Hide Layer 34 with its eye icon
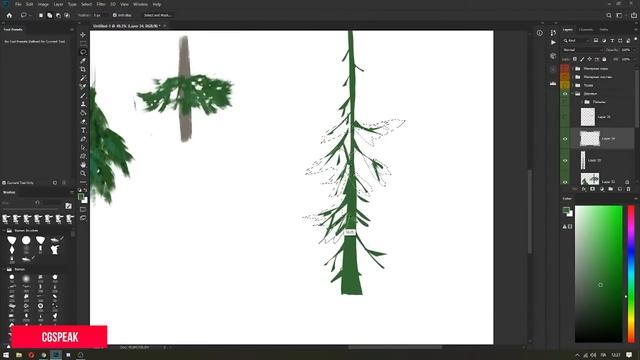This screenshot has width=640, height=360. pos(565,139)
